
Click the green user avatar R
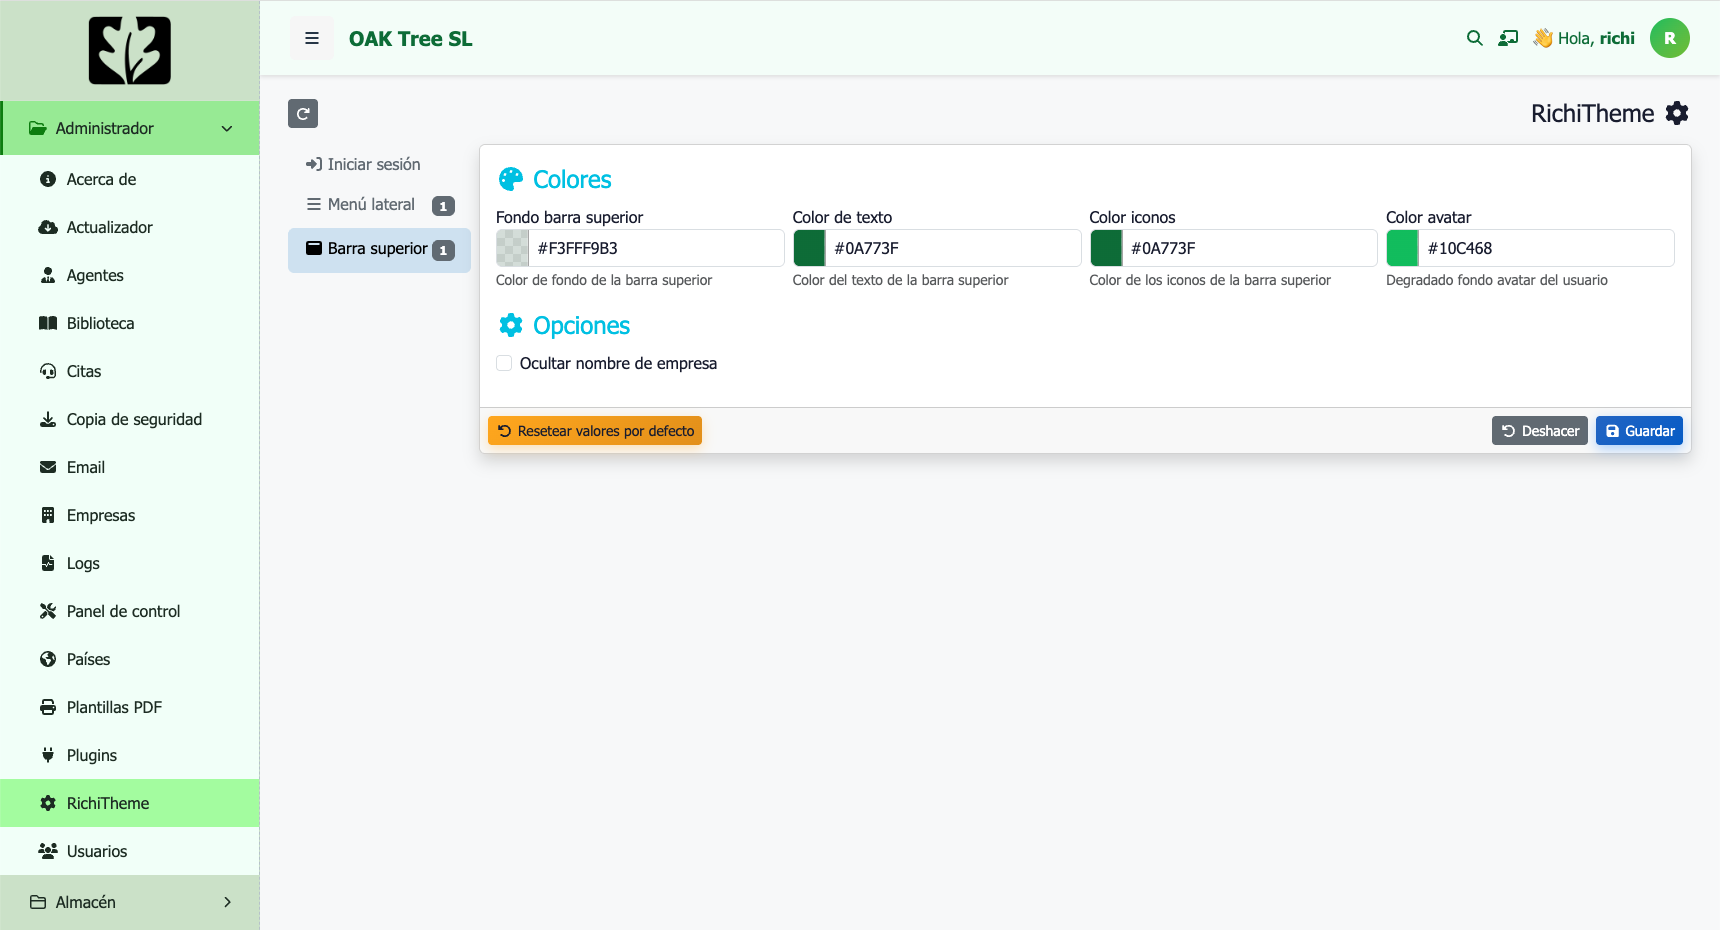coord(1669,38)
